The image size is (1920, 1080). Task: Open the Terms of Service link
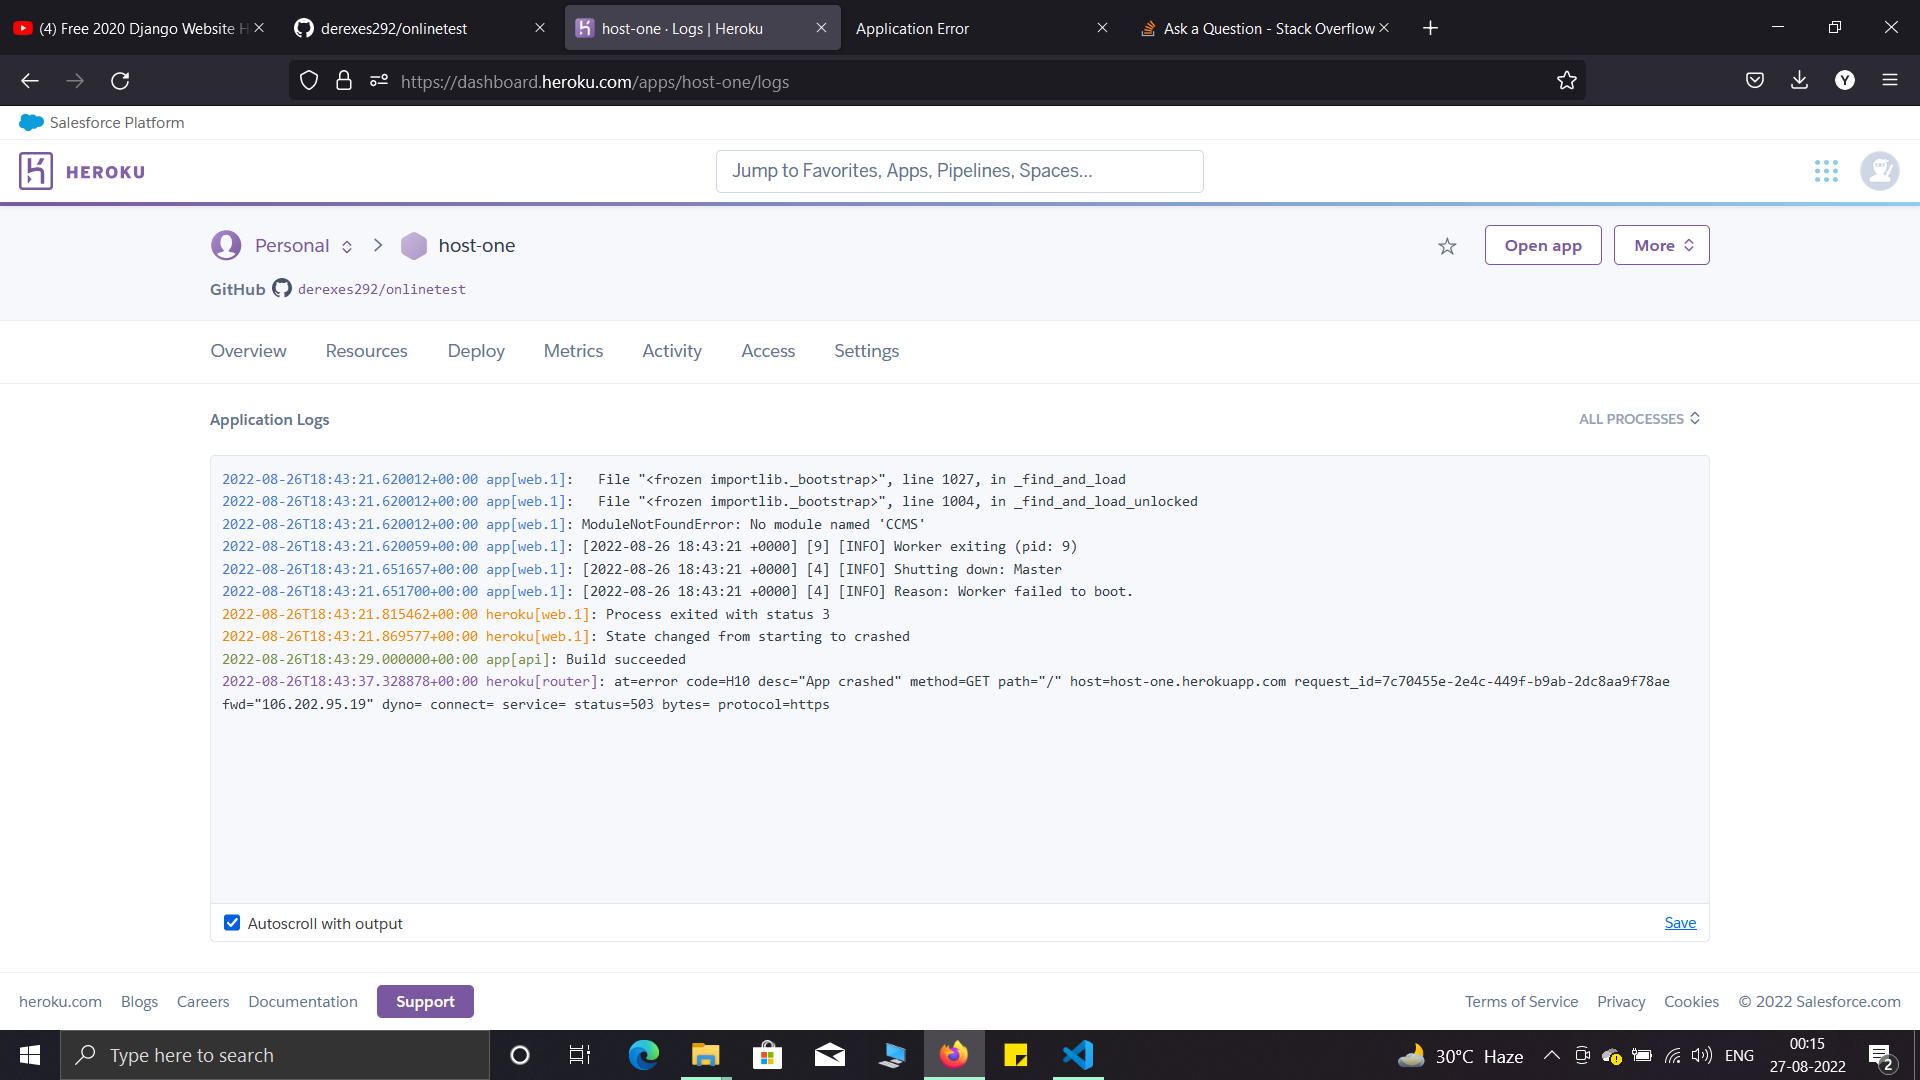pyautogui.click(x=1521, y=1001)
